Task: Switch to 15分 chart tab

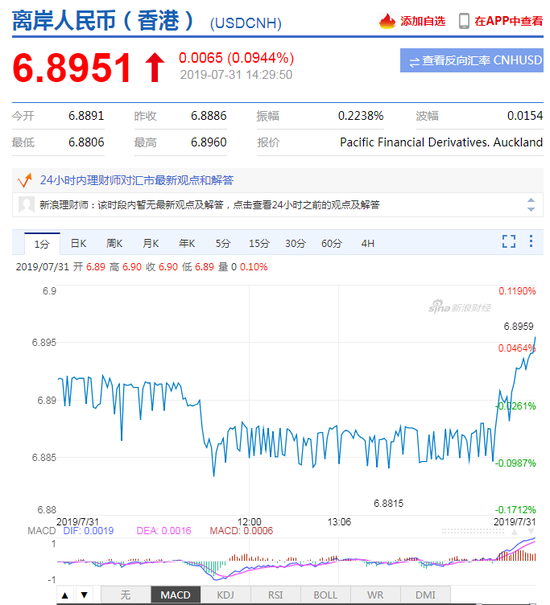Action: [259, 243]
